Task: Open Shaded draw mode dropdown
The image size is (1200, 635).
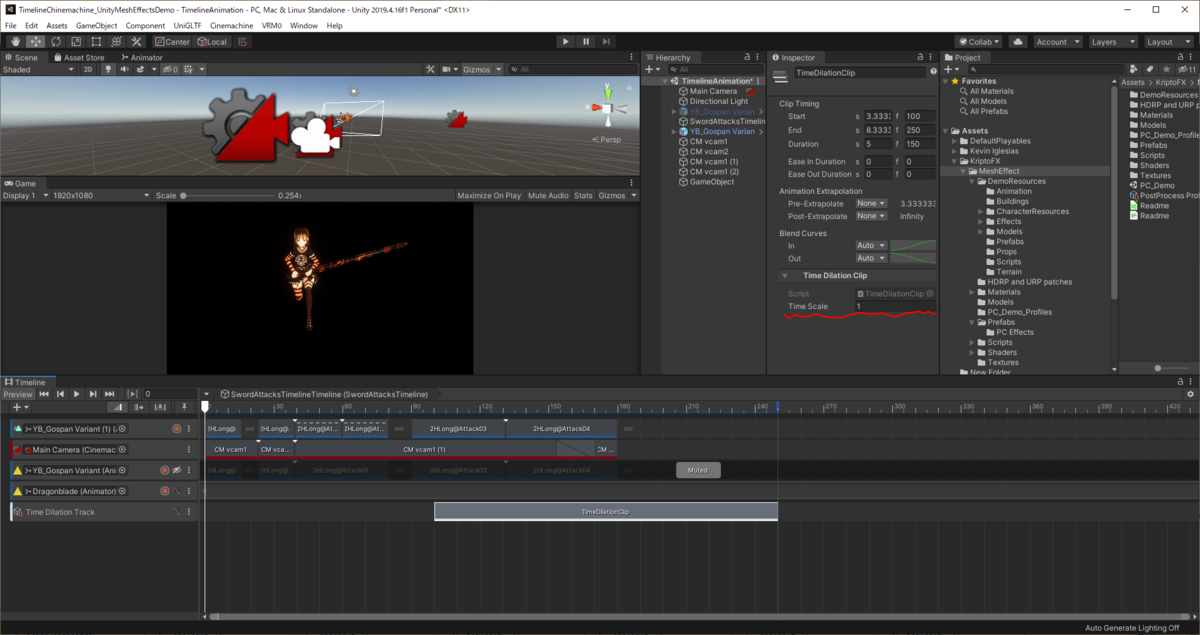Action: (38, 70)
